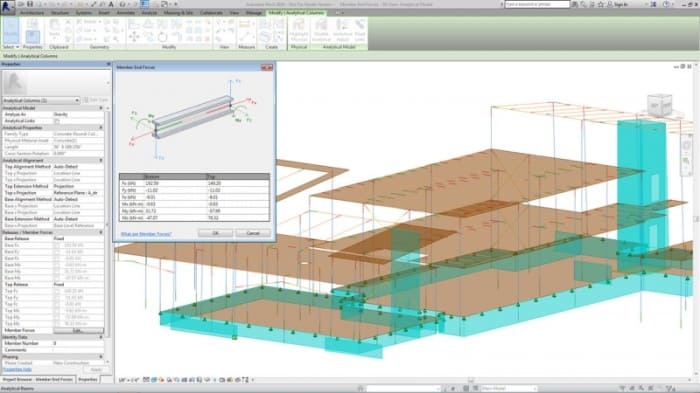This screenshot has height=393, width=700.
Task: Open the Architecture ribbon tab
Action: 32,13
